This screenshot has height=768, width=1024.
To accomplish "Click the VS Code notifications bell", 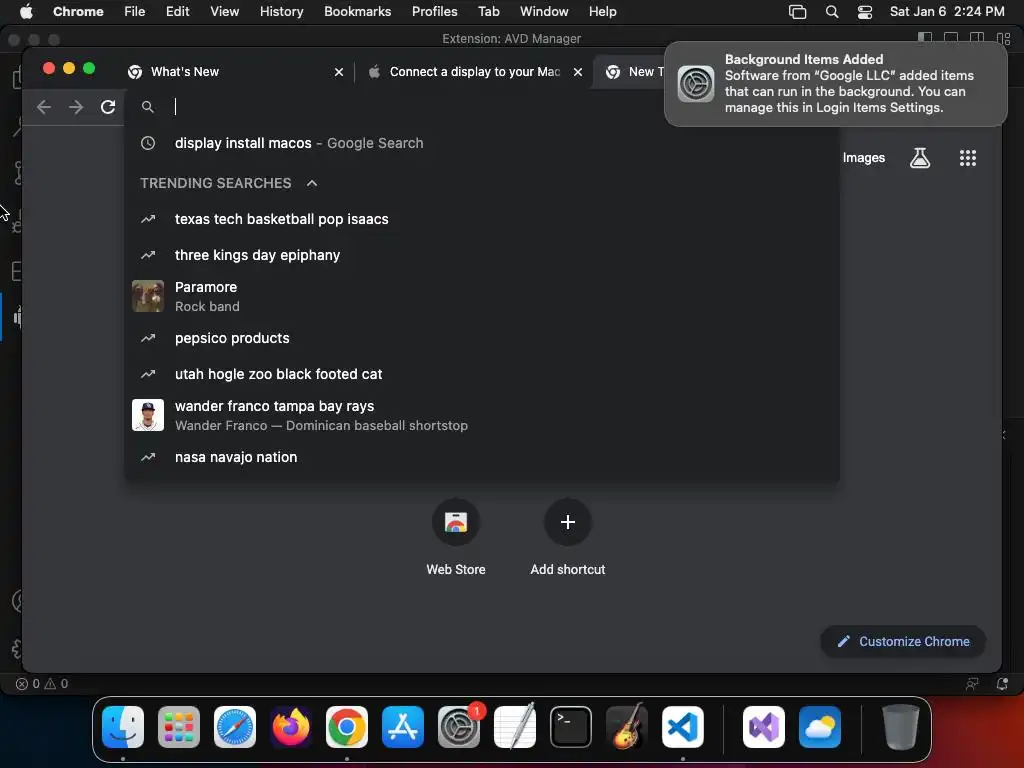I will 1002,684.
